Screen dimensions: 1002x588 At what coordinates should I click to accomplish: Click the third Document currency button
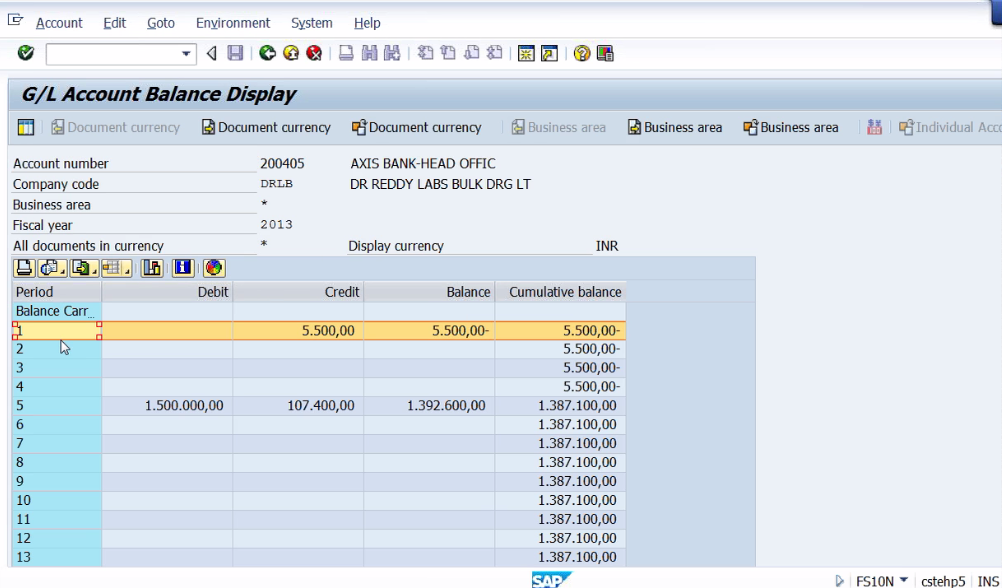(417, 127)
